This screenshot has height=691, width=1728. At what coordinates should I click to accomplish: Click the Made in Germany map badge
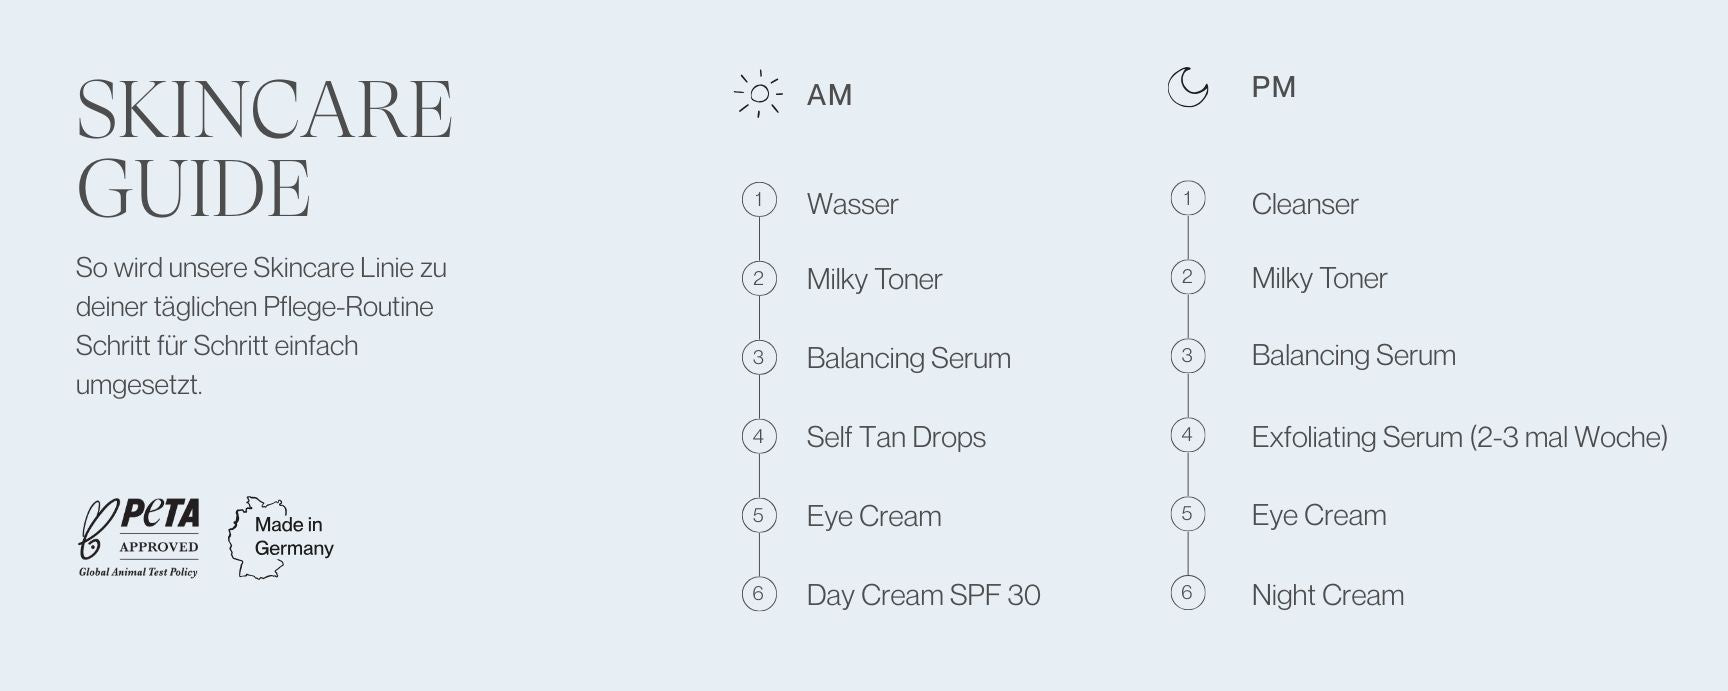[x=281, y=537]
